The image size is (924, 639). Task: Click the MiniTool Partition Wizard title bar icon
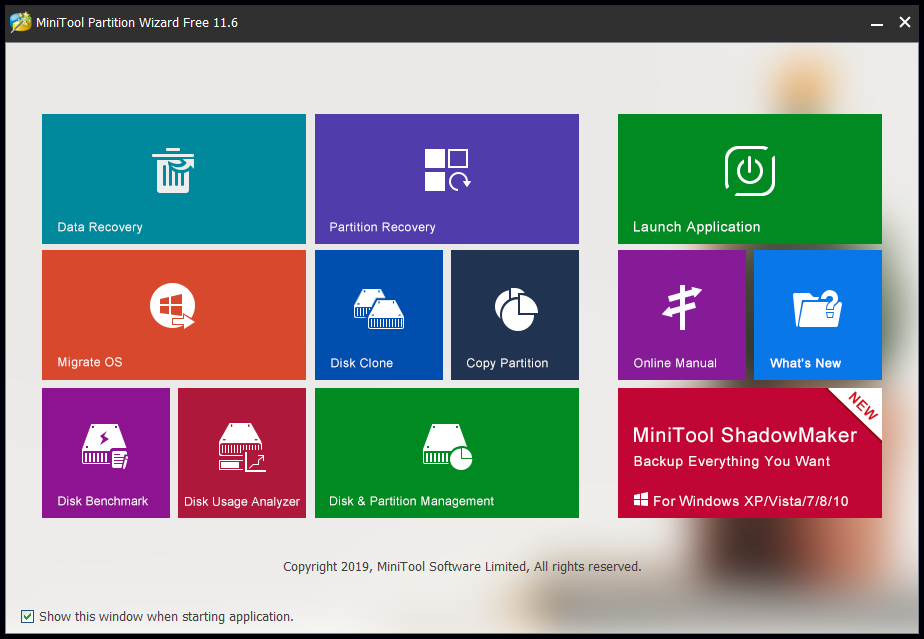(18, 21)
